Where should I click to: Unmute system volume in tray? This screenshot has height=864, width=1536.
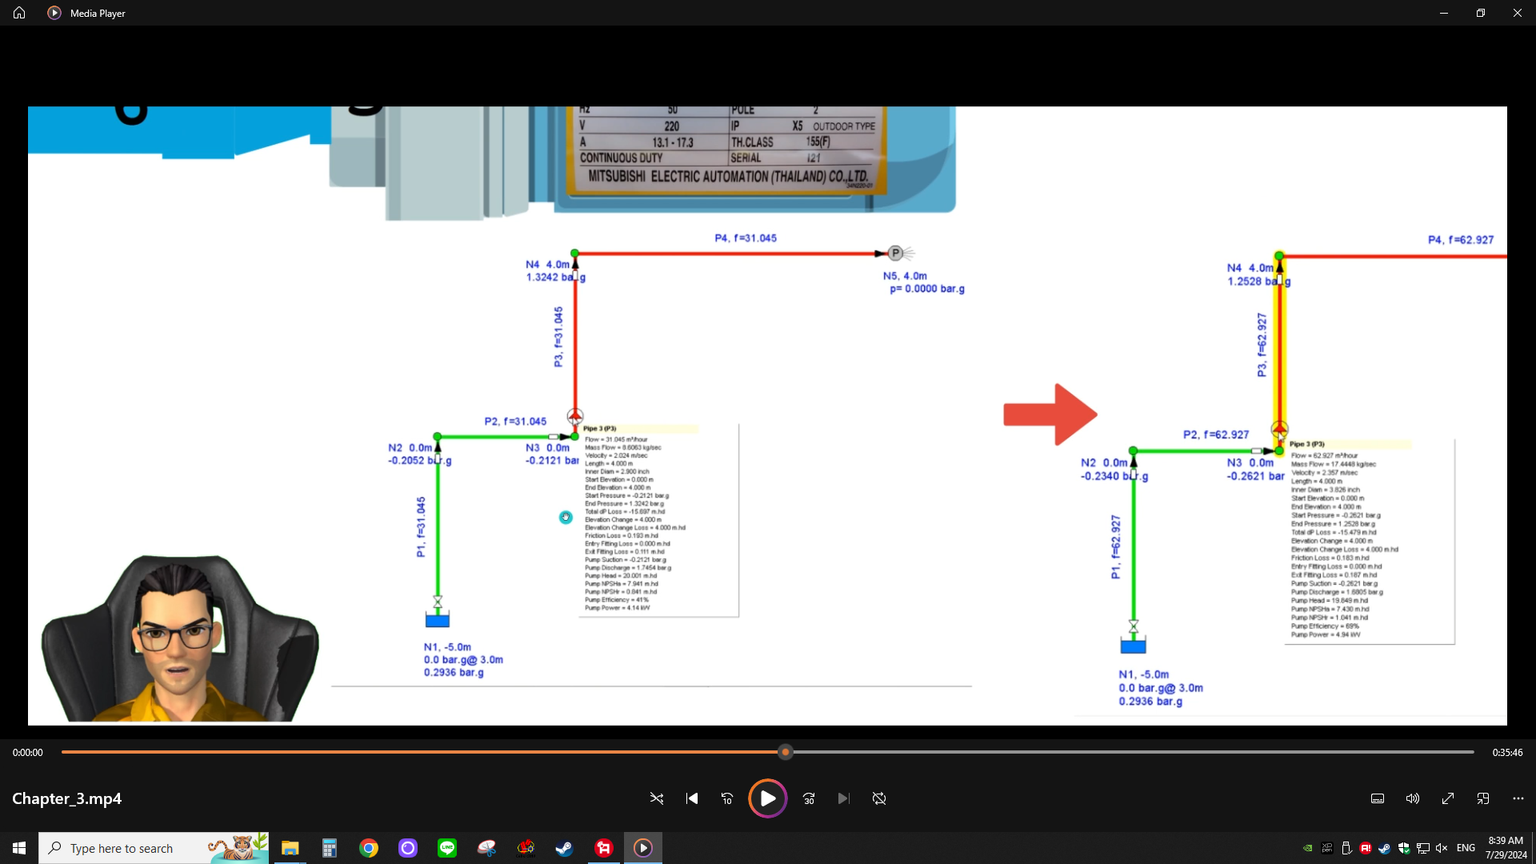click(x=1441, y=848)
